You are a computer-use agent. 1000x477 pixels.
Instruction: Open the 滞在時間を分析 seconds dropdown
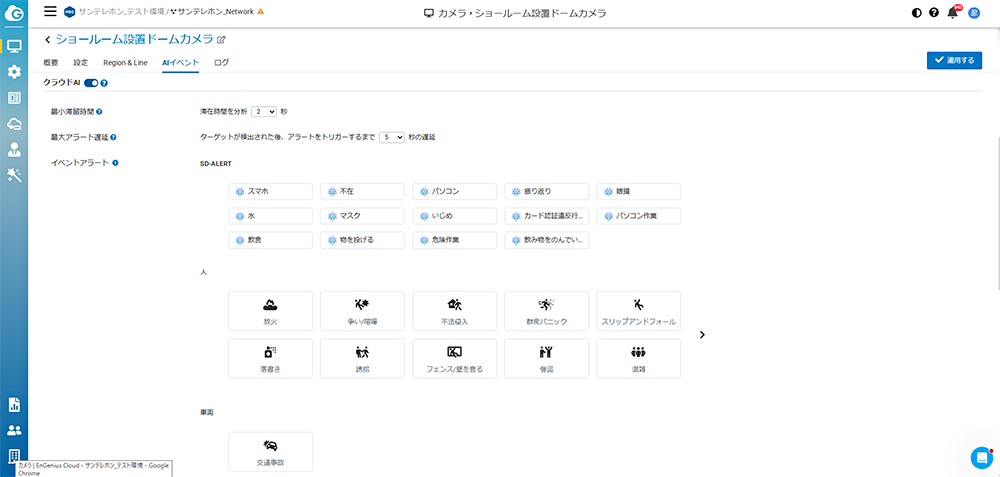pyautogui.click(x=263, y=112)
